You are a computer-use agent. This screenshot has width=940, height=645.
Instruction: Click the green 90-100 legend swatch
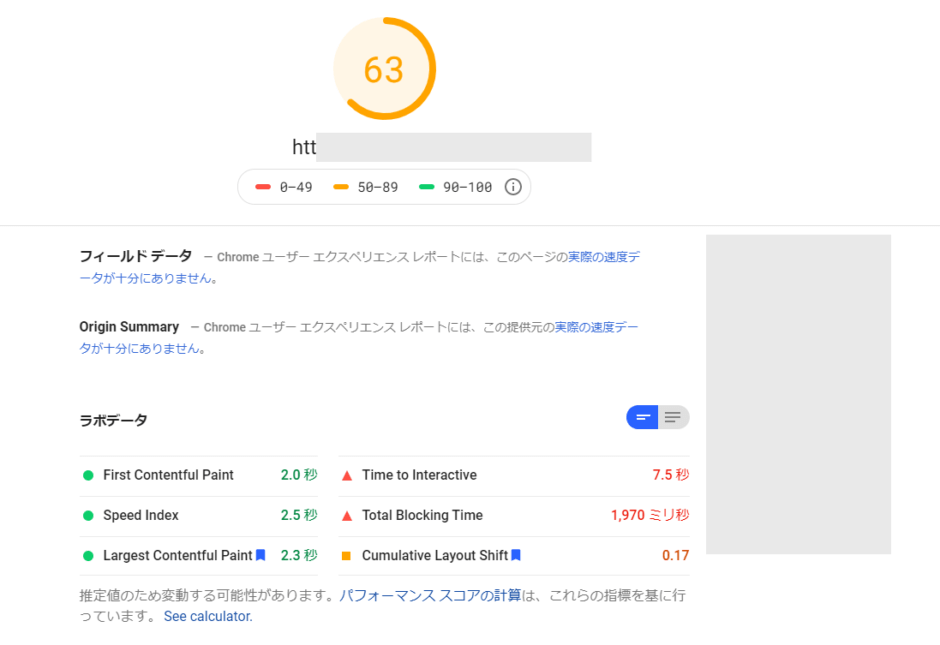pos(427,187)
